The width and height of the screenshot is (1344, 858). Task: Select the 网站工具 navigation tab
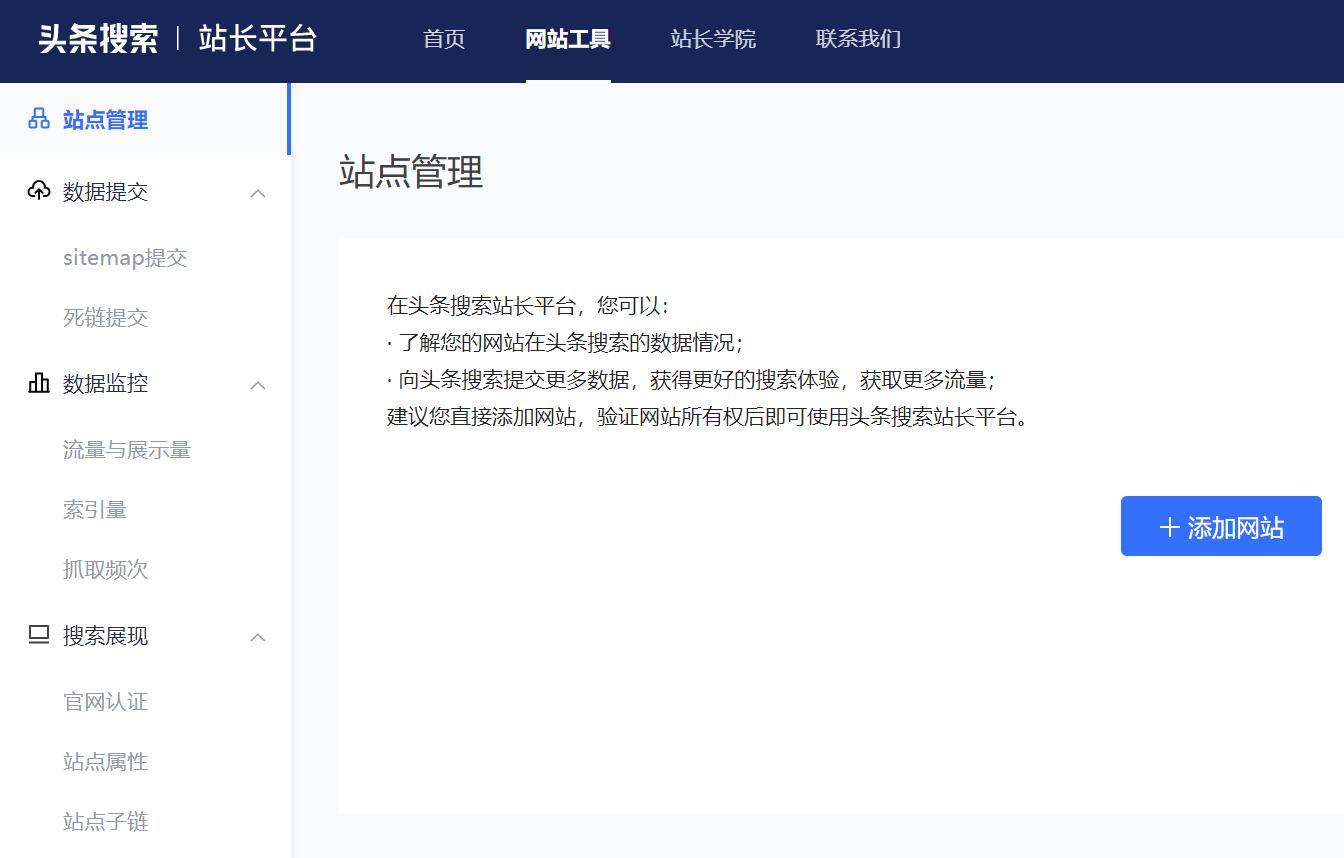[568, 39]
